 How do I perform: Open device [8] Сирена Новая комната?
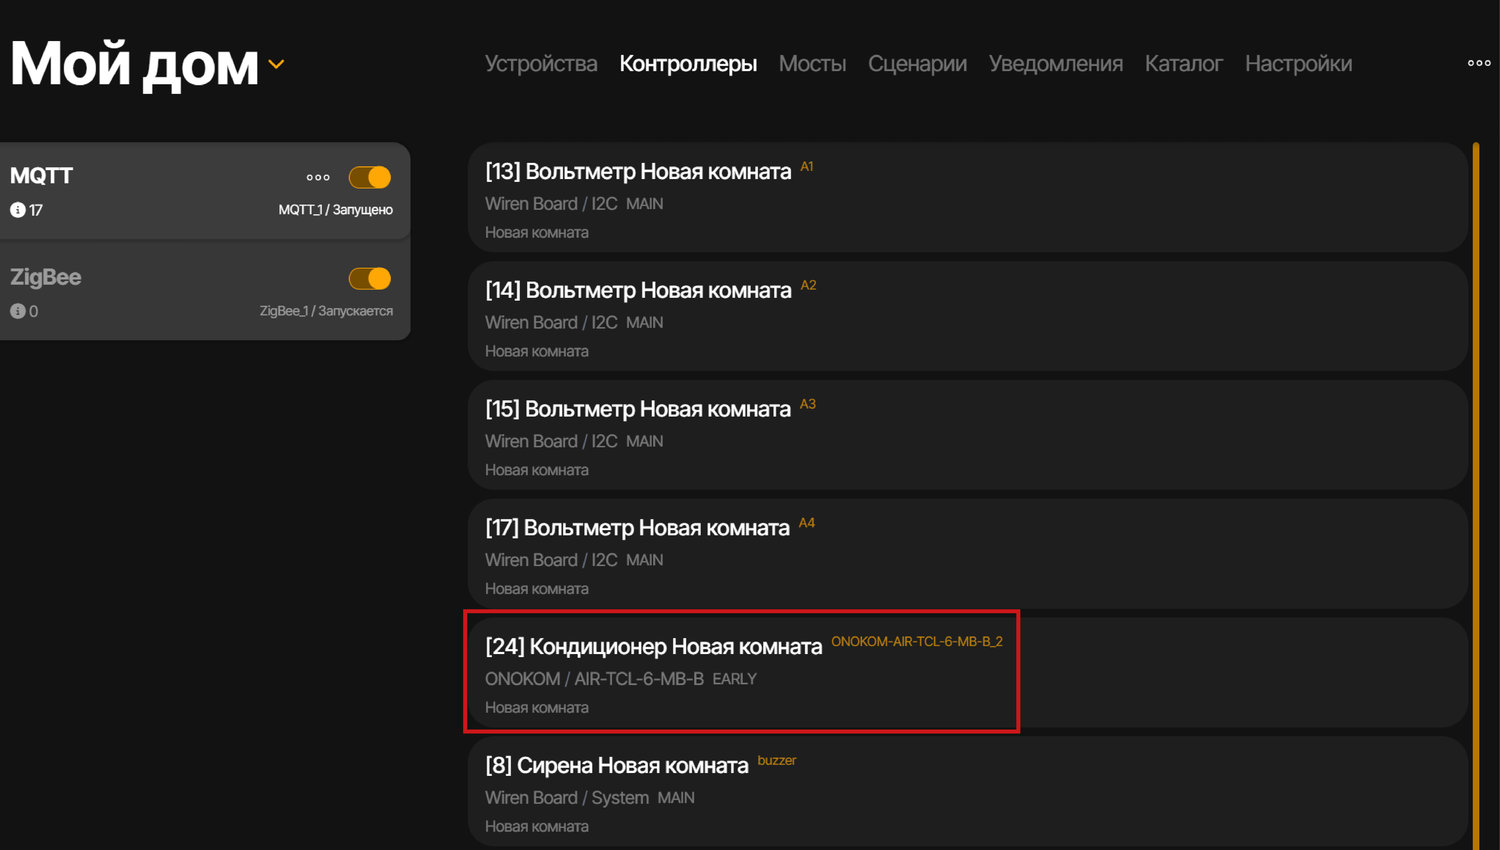click(967, 791)
